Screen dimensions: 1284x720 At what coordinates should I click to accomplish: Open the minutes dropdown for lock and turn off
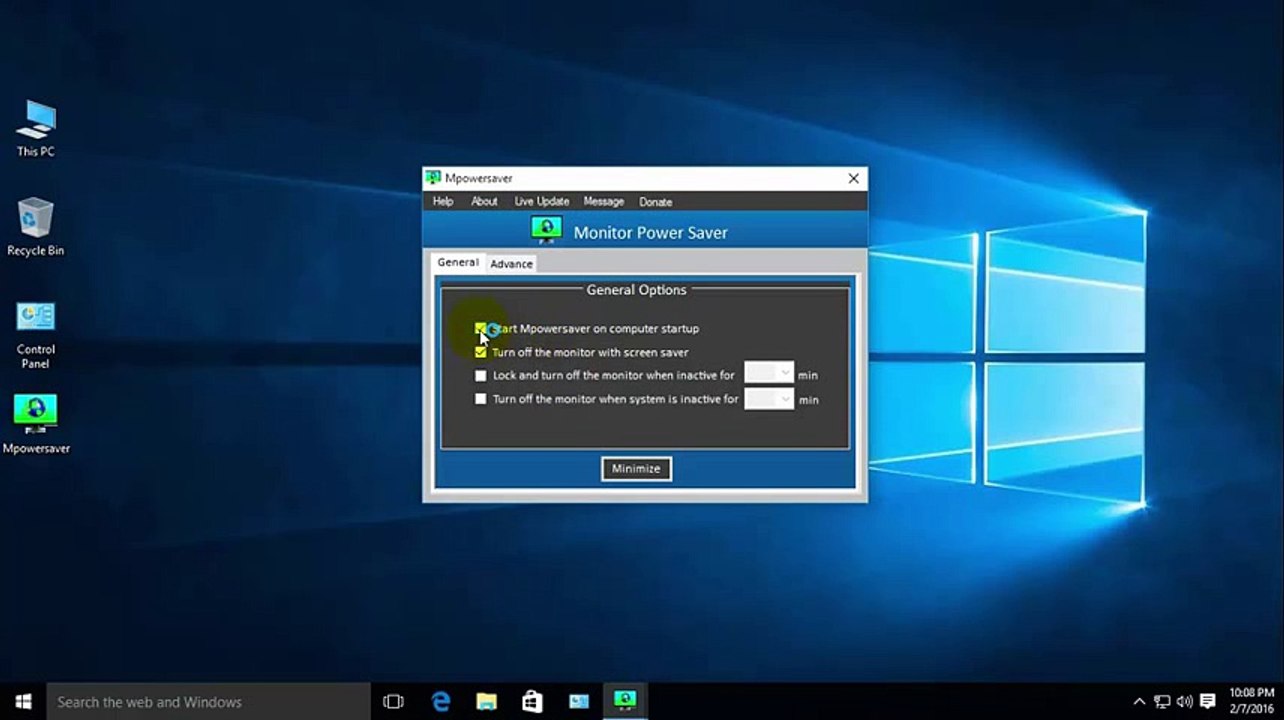tap(769, 374)
